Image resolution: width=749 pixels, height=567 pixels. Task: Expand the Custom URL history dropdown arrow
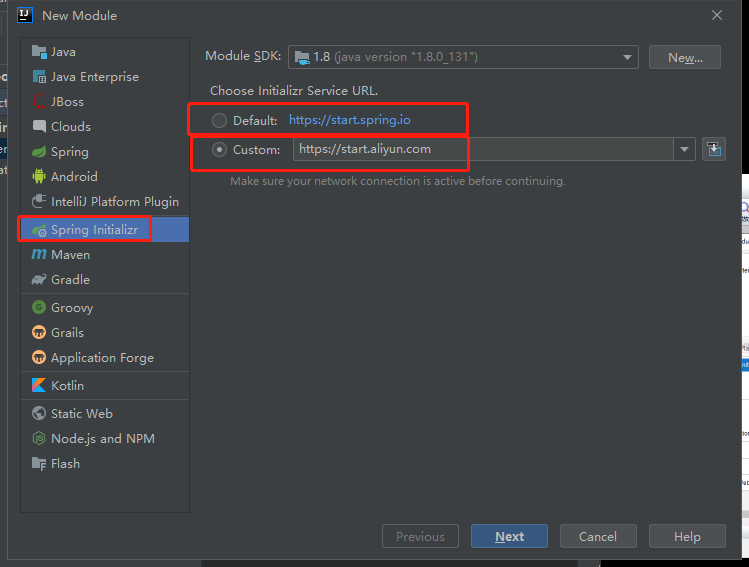point(685,150)
